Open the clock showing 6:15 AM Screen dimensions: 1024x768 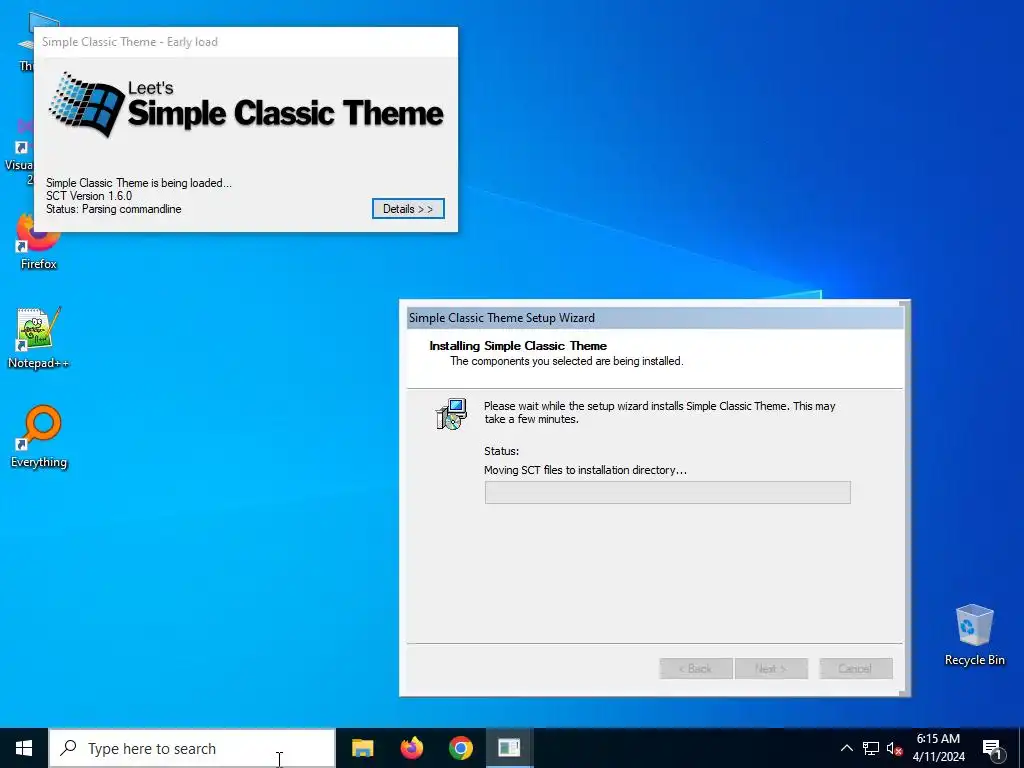tap(938, 748)
